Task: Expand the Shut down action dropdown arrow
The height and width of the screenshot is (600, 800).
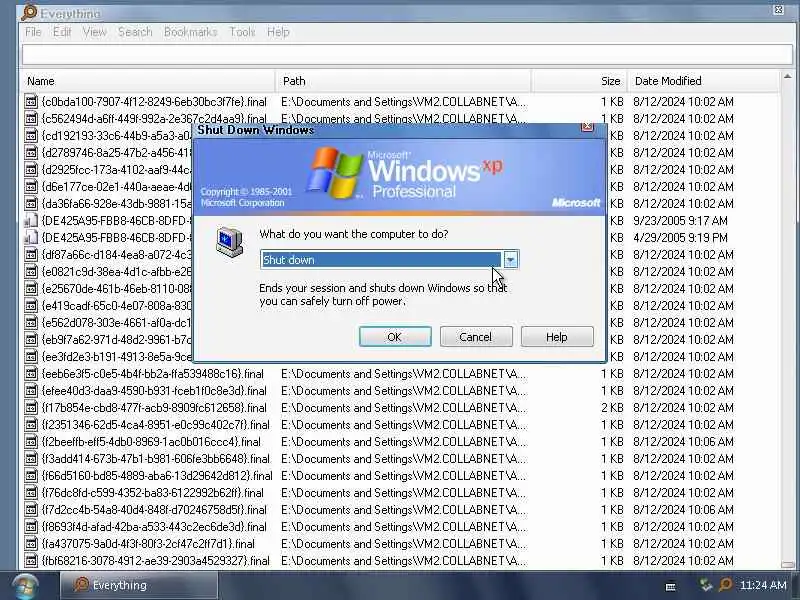Action: (510, 260)
